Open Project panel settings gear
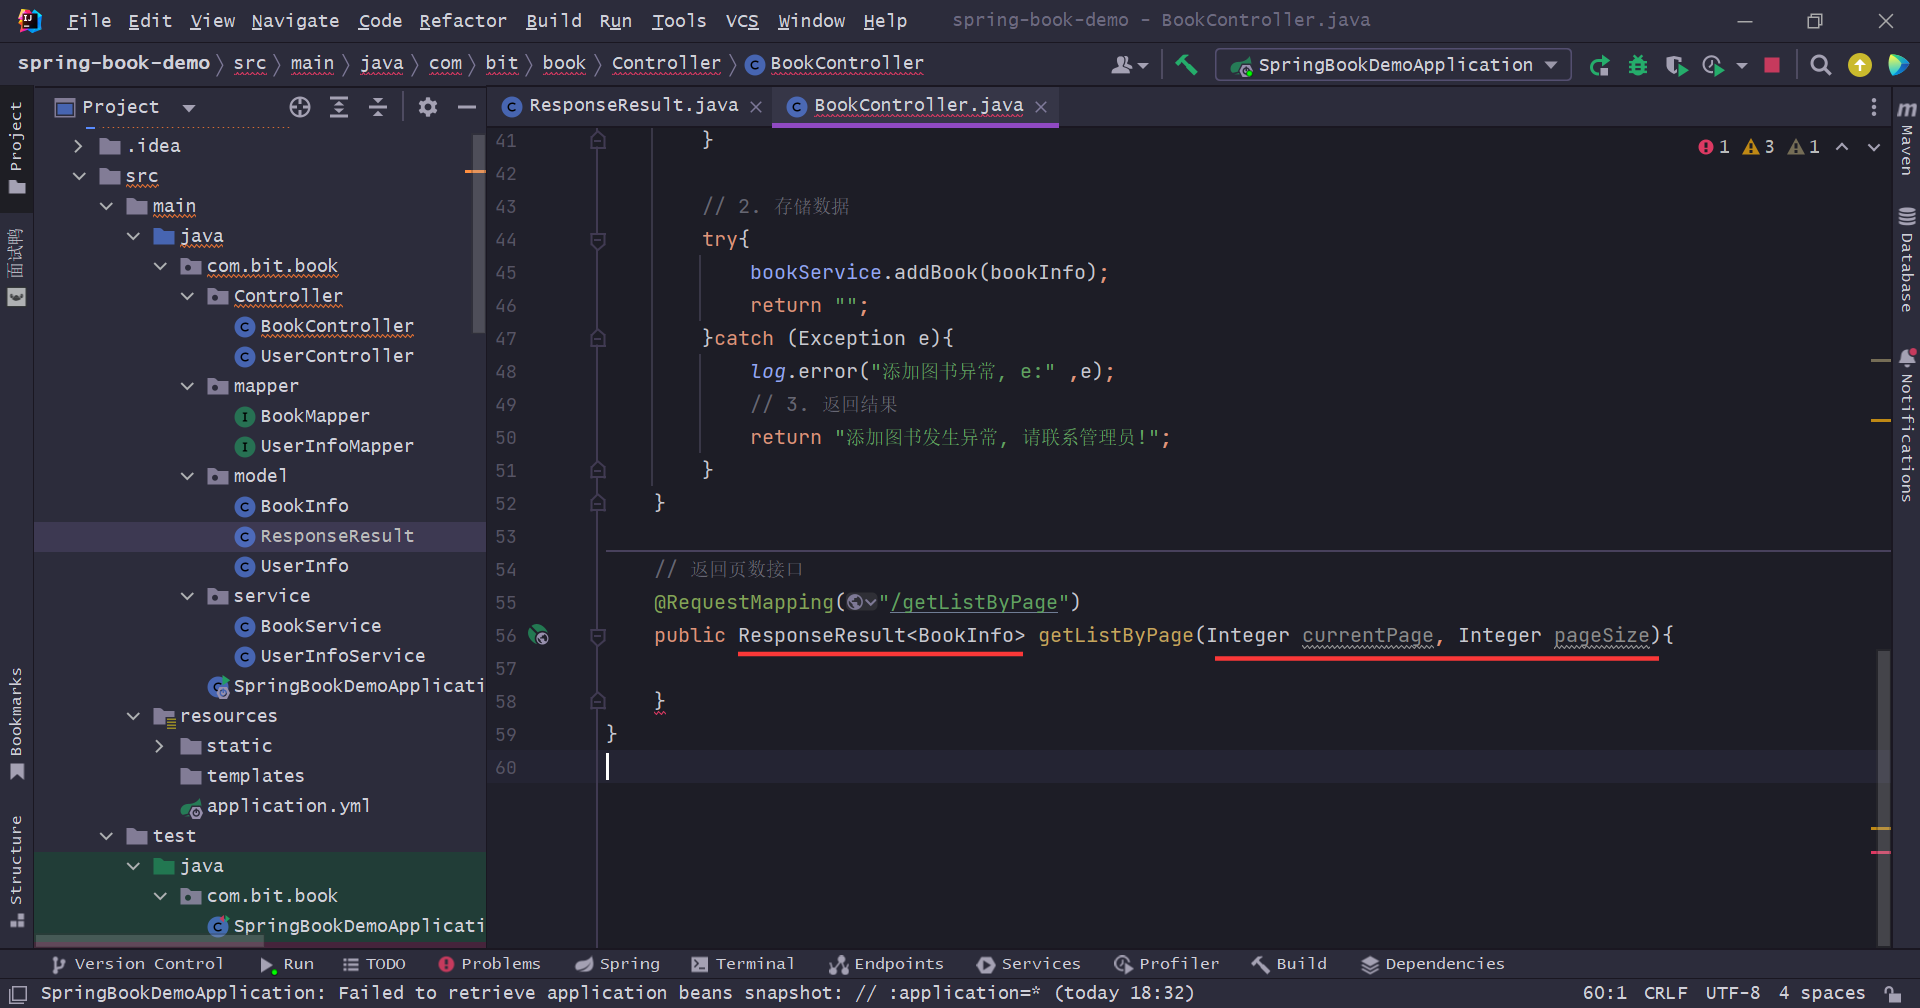 point(428,107)
